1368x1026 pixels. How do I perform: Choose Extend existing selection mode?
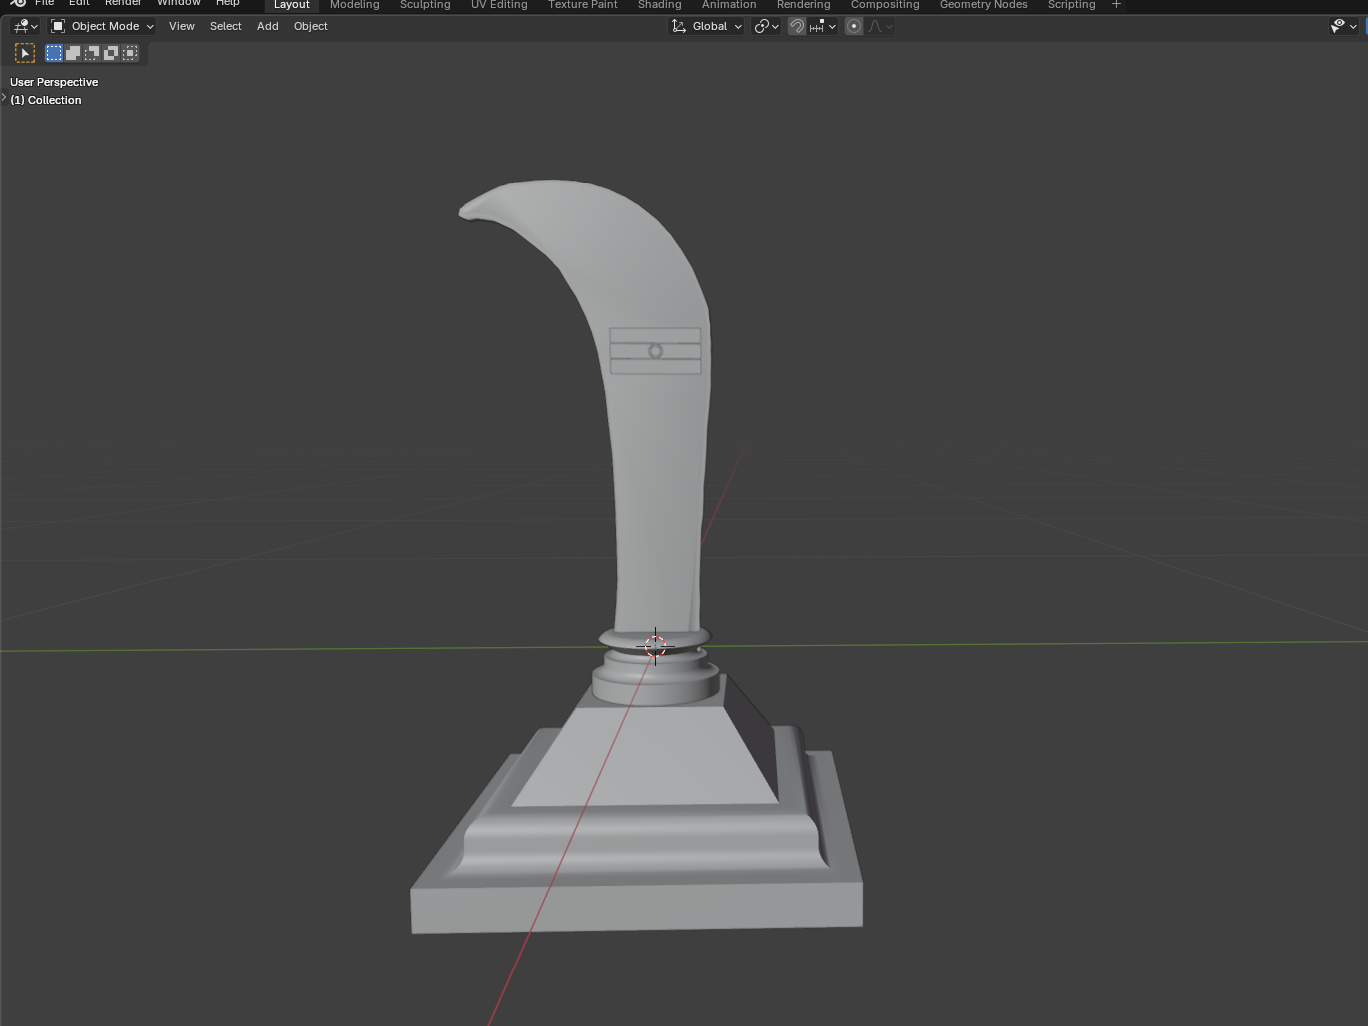[x=73, y=53]
